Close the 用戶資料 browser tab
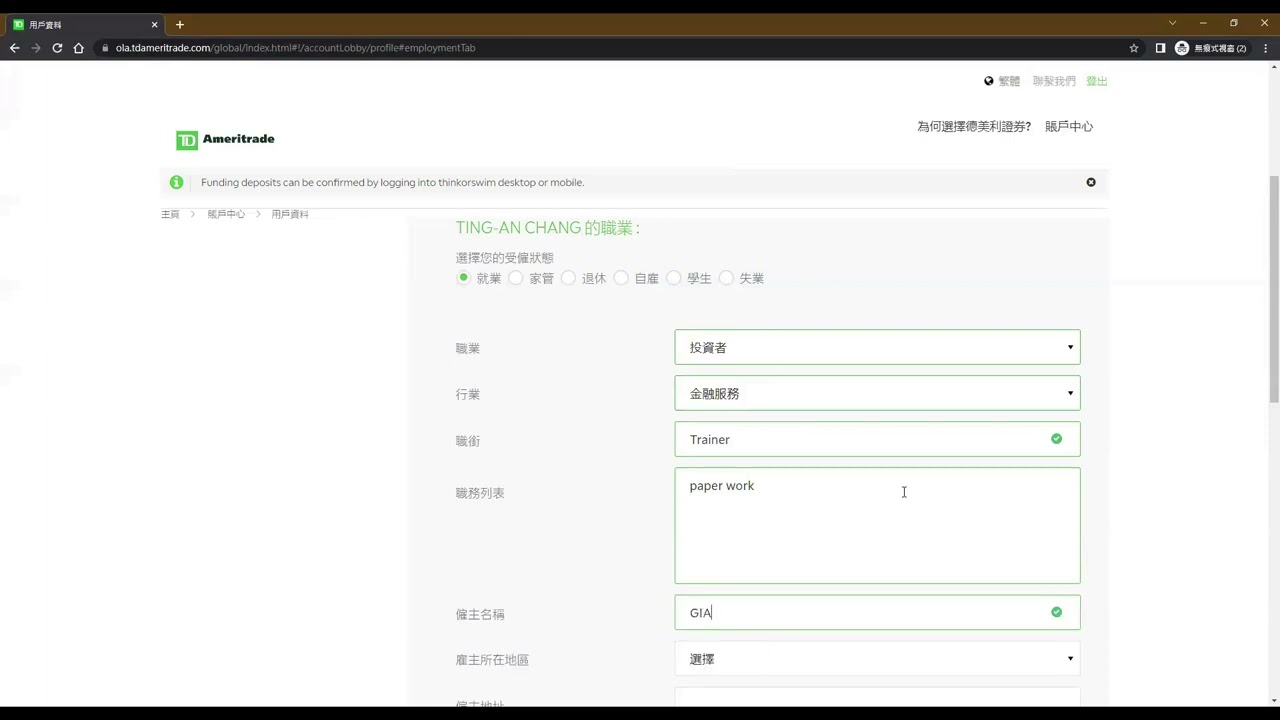The image size is (1280, 720). (155, 24)
